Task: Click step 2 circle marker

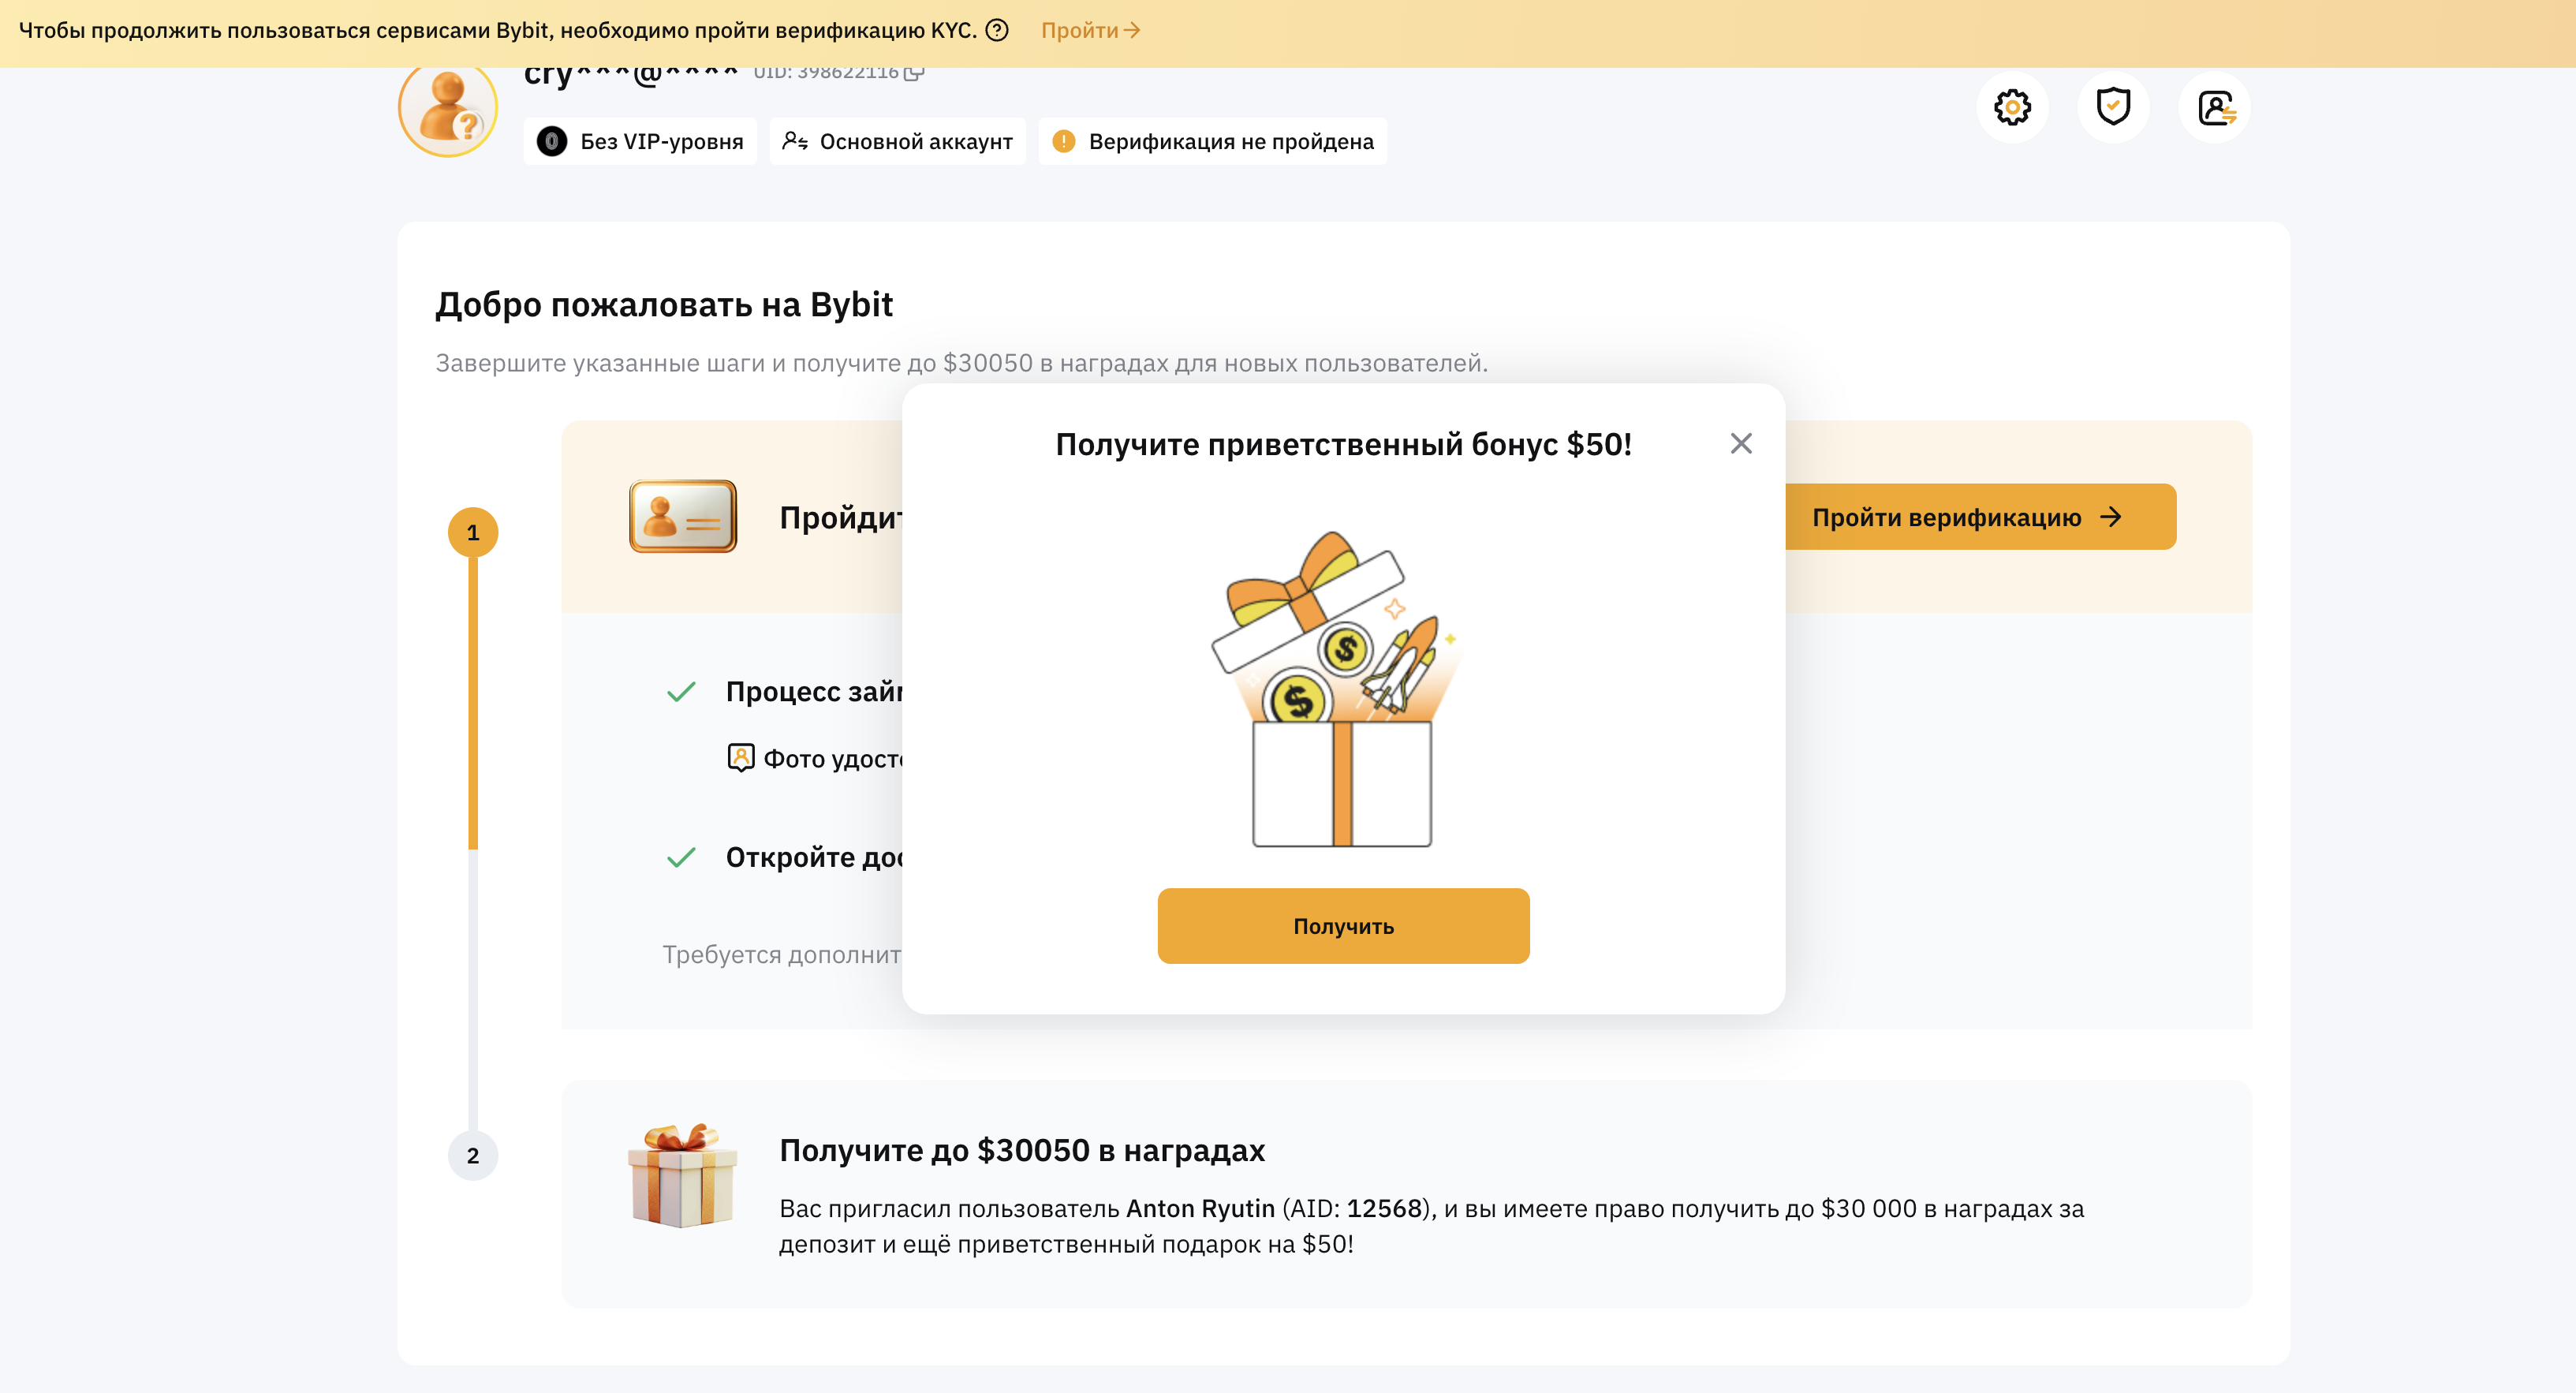Action: pos(473,1155)
